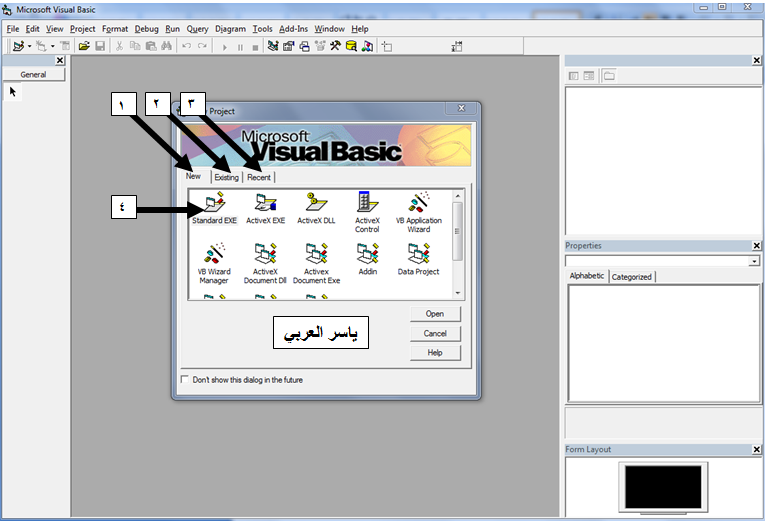
Task: Click the Save Project disk icon
Action: pyautogui.click(x=100, y=47)
